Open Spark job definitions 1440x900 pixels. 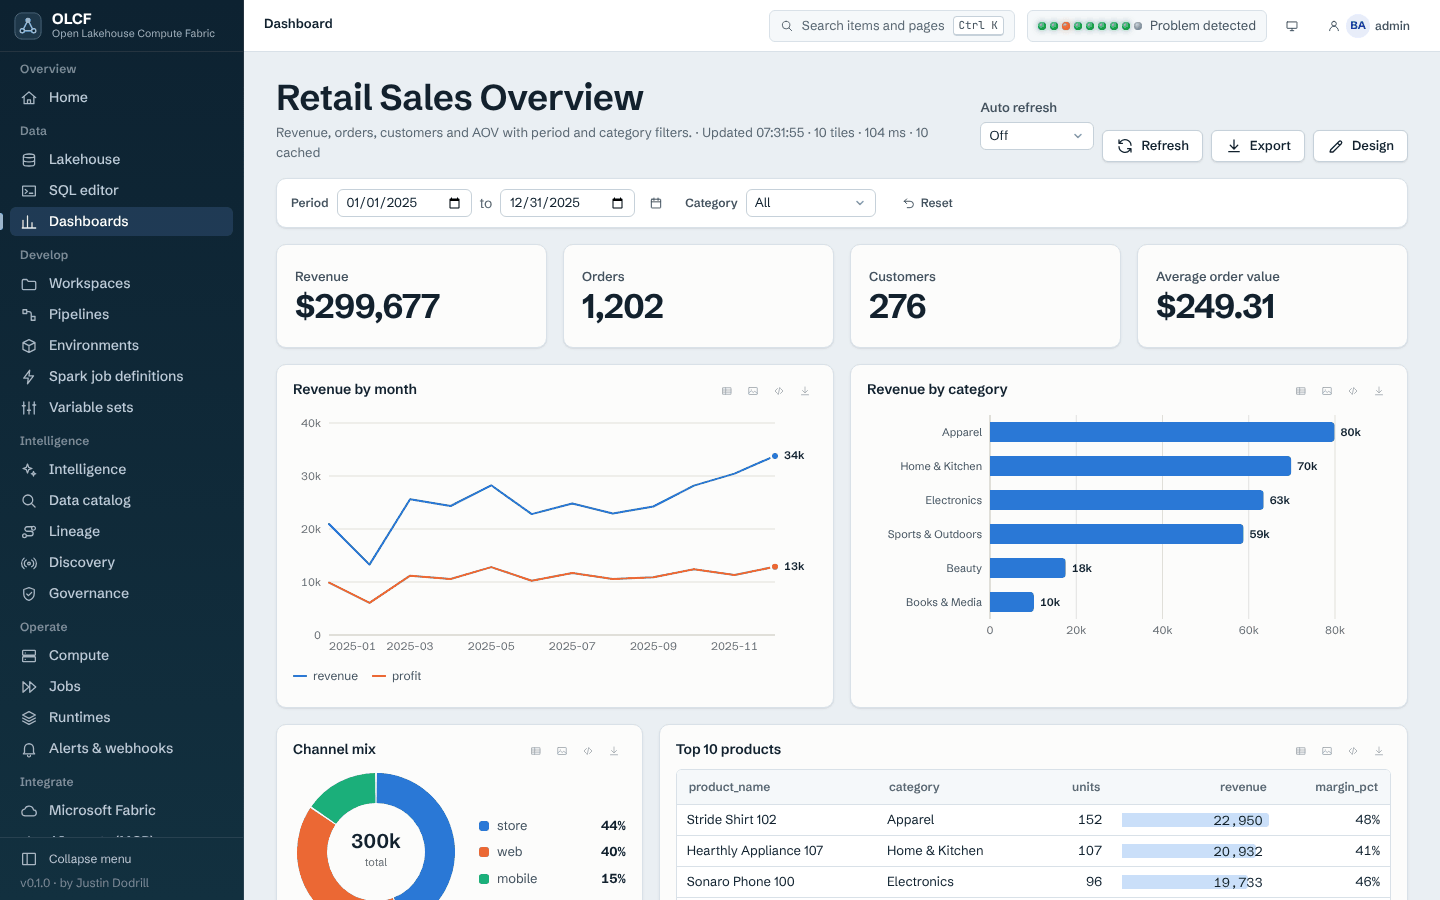(x=121, y=376)
